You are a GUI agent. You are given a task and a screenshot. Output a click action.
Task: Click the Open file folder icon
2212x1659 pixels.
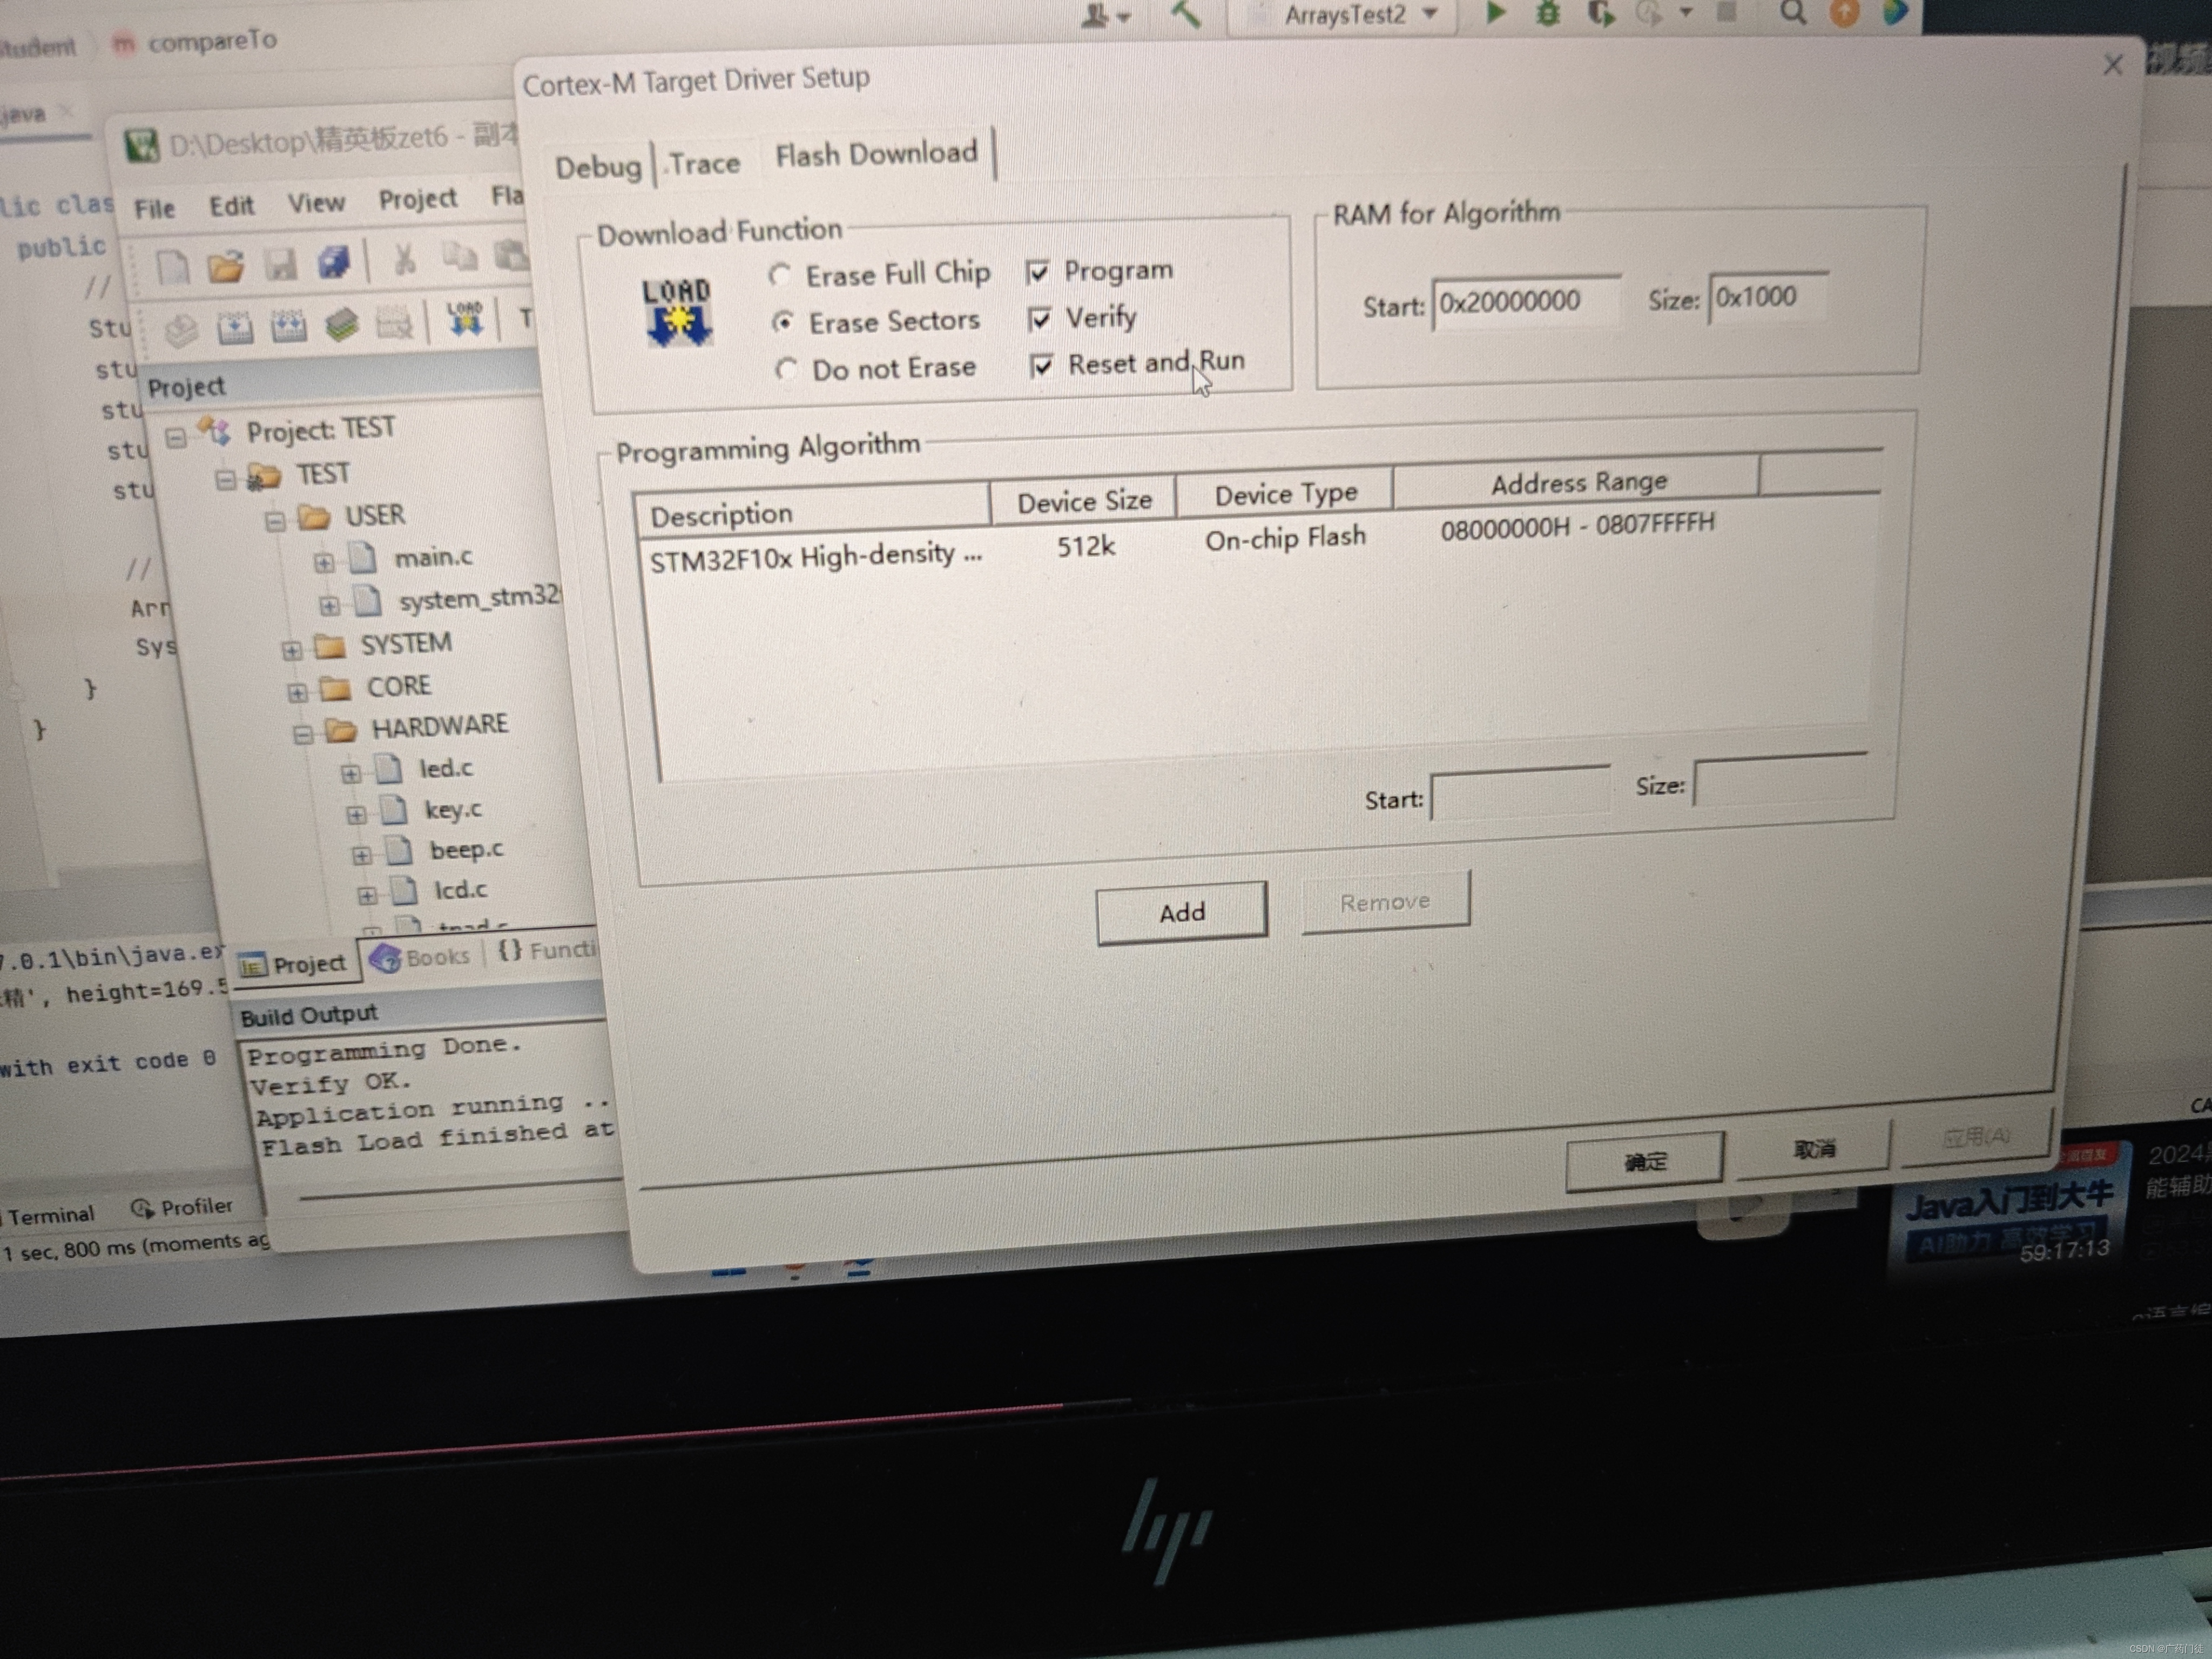(226, 266)
